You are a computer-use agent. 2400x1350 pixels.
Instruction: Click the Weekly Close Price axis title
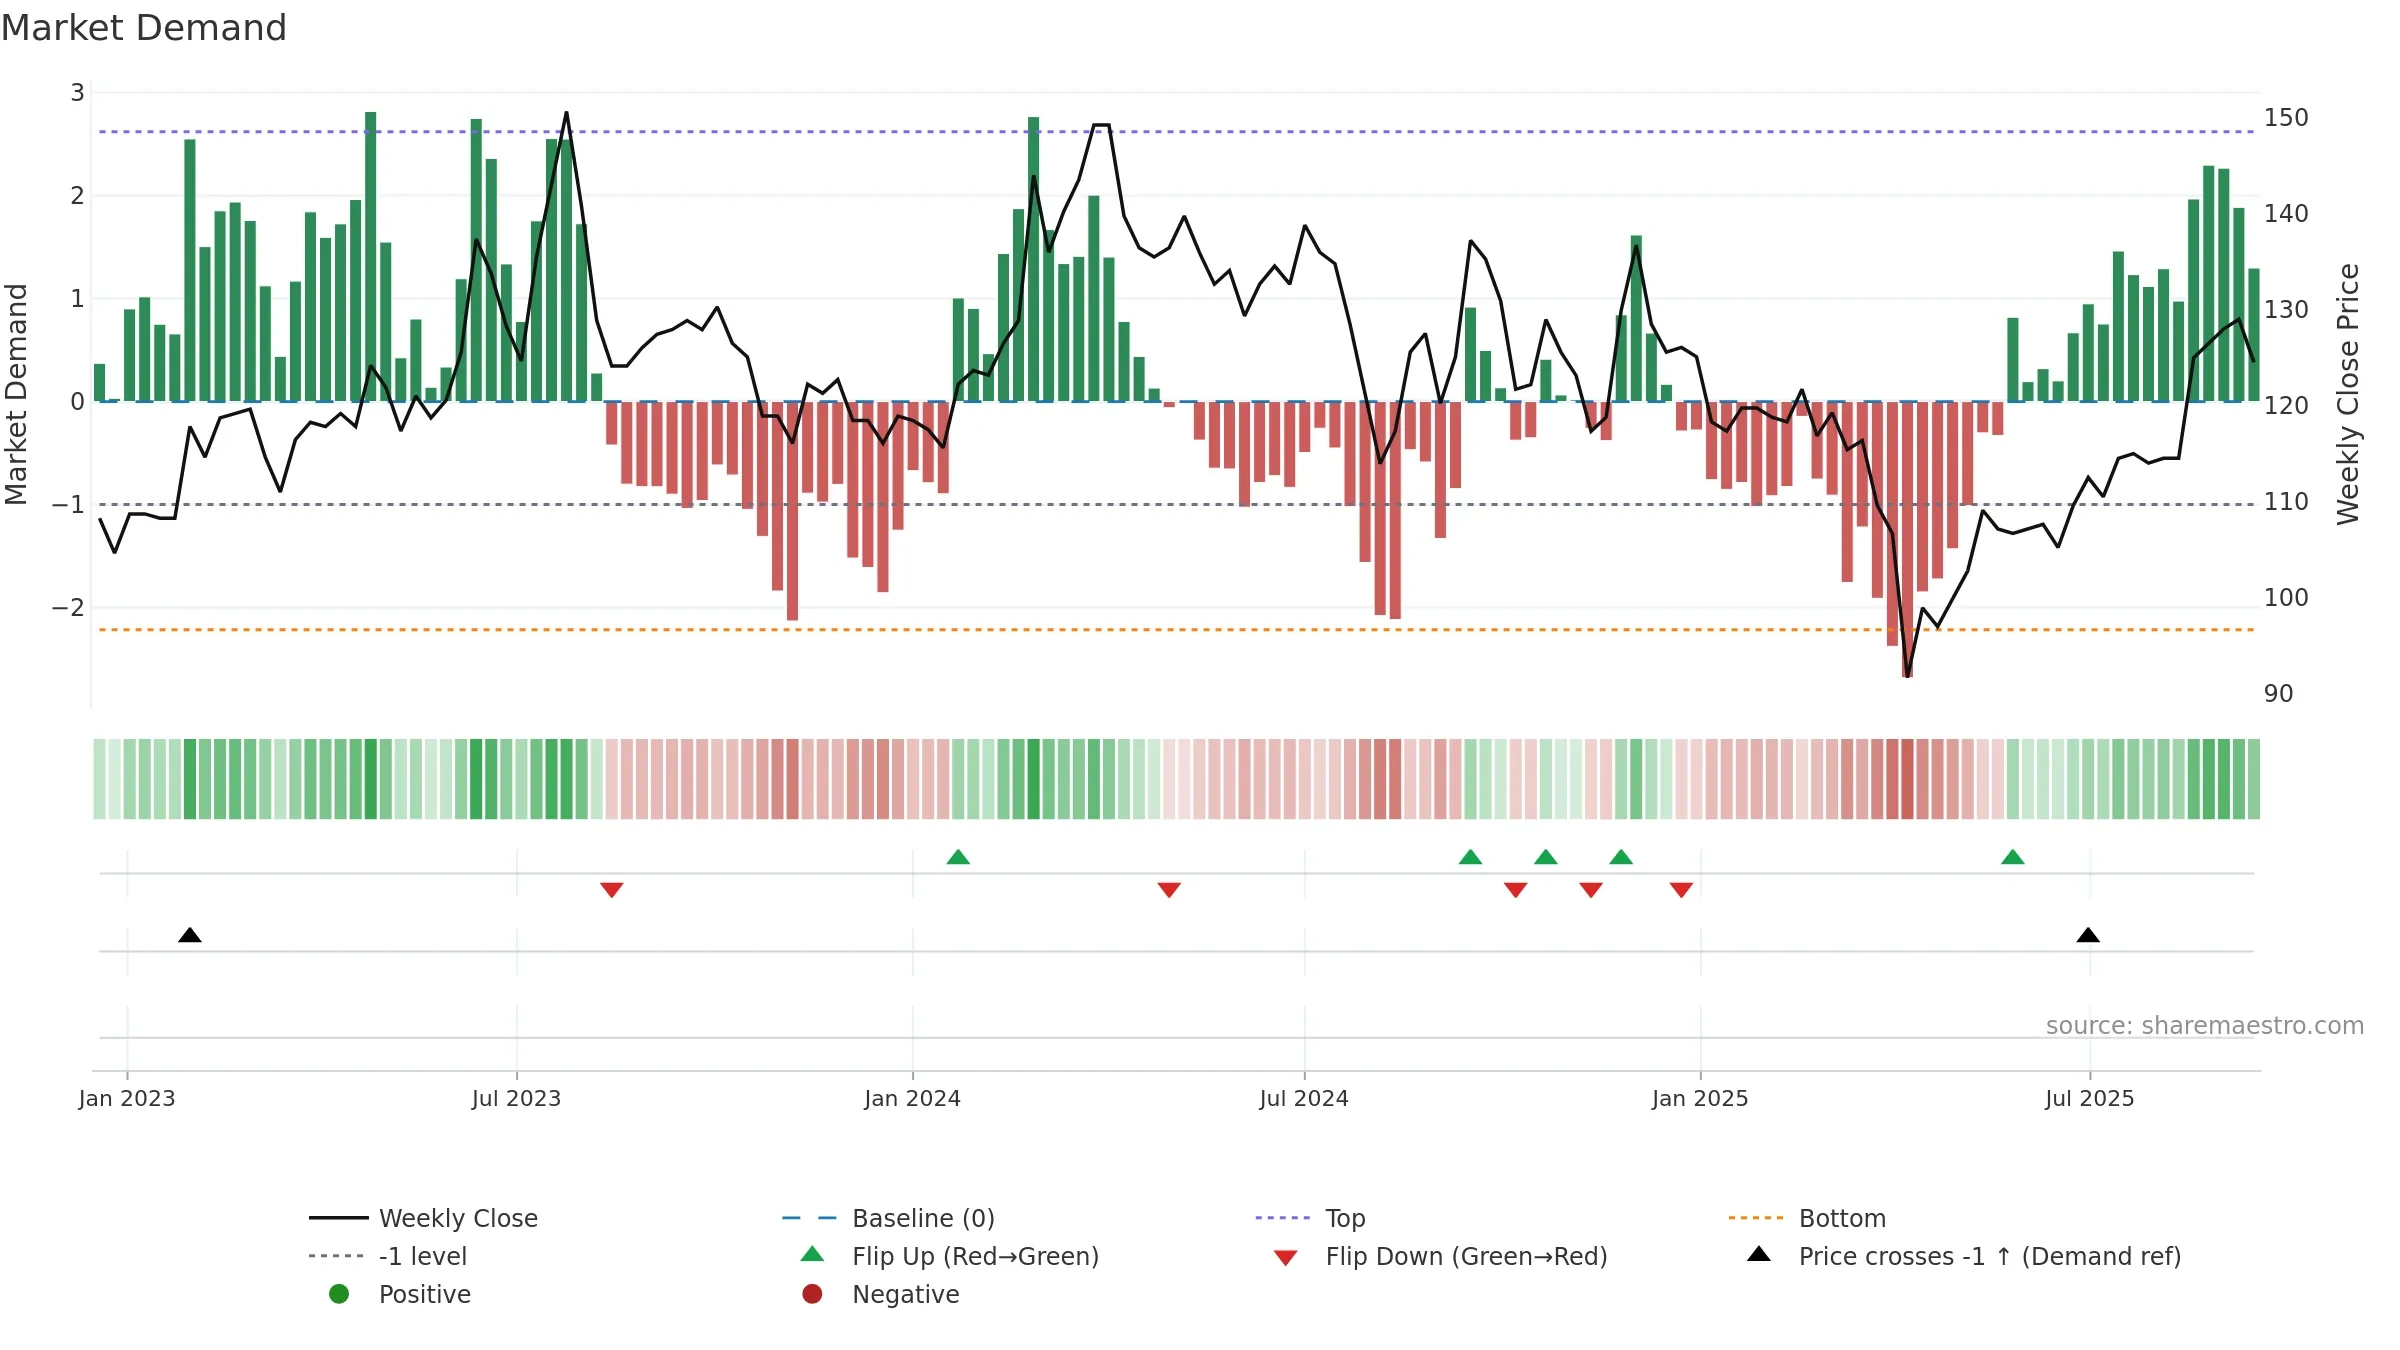[2348, 394]
